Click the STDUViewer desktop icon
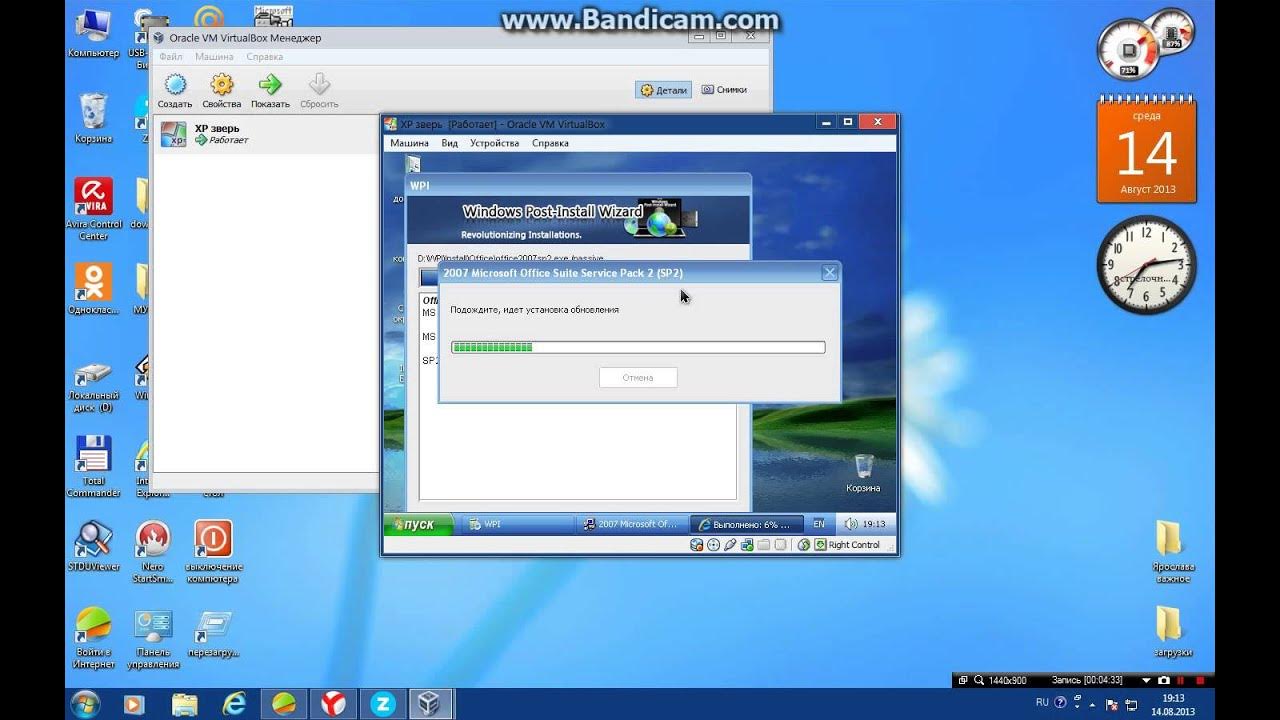 (93, 546)
